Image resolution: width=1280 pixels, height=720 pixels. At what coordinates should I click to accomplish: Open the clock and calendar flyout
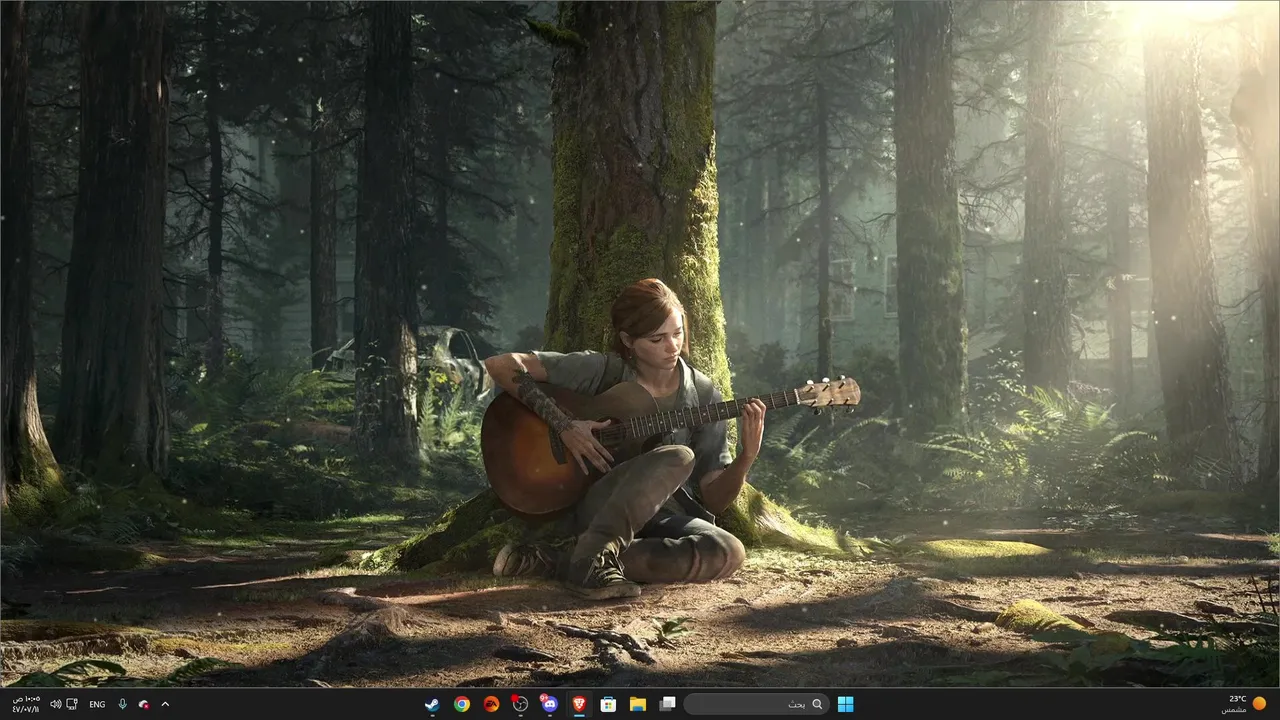[26, 704]
